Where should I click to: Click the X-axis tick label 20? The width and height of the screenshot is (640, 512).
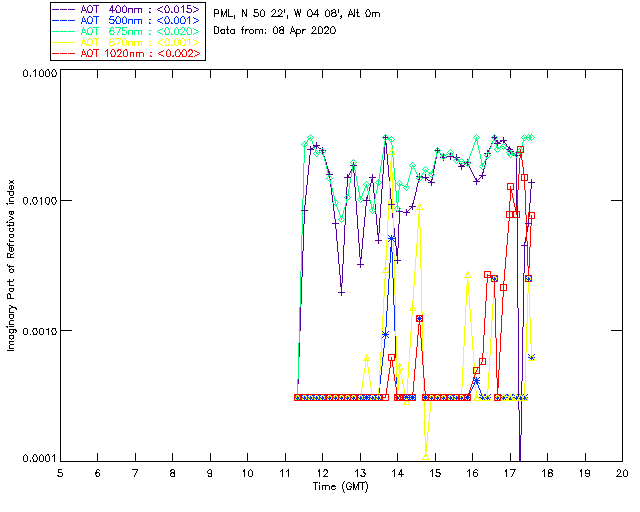click(x=622, y=473)
